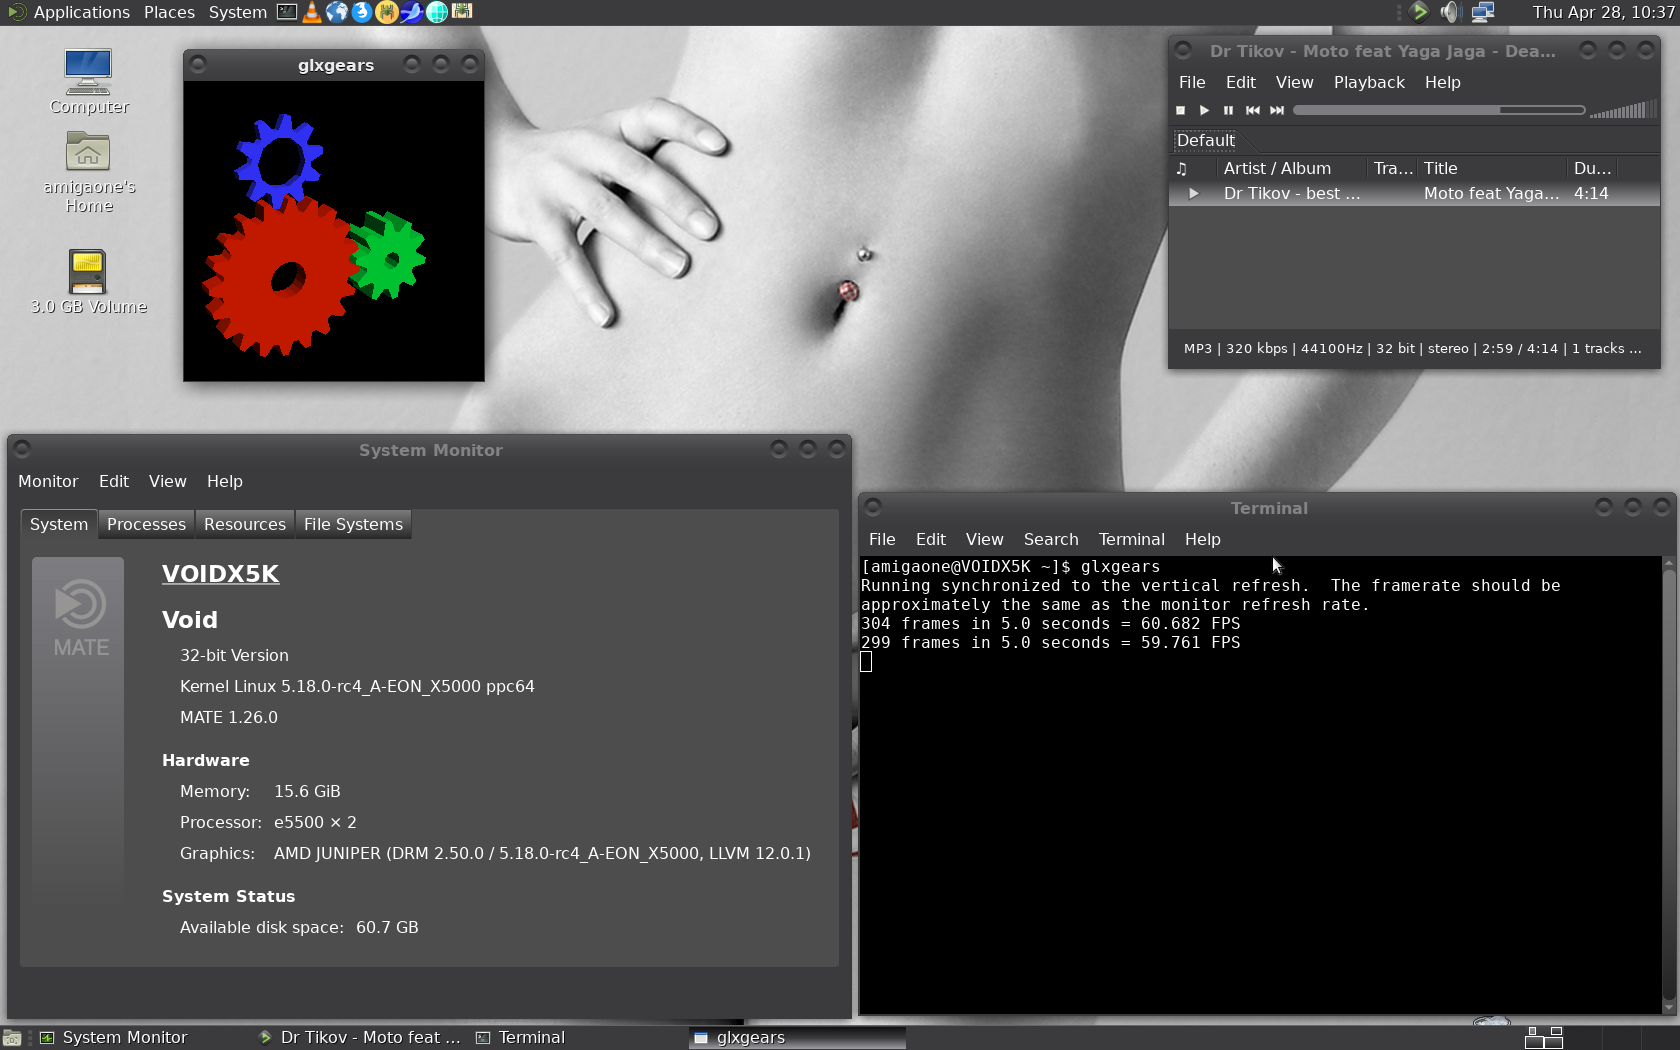
Task: Click the show desktop button in bottom panel
Action: [11, 1038]
